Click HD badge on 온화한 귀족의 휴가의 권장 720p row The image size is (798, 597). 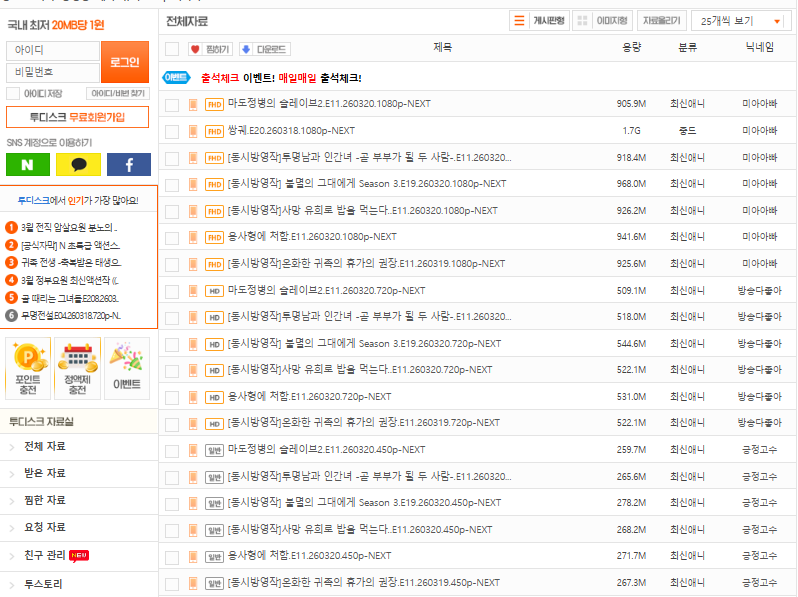tap(214, 424)
